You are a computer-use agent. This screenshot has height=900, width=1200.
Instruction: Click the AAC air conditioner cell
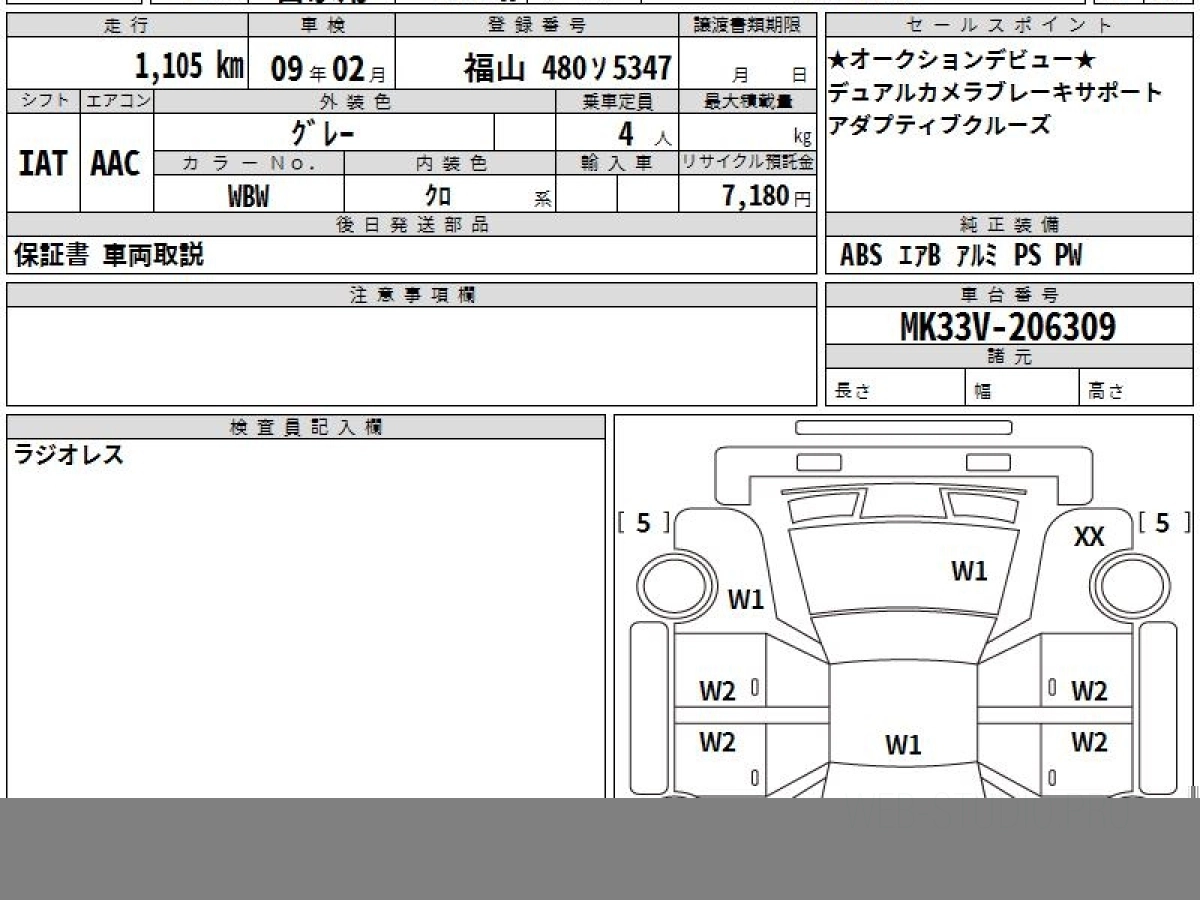coord(116,164)
